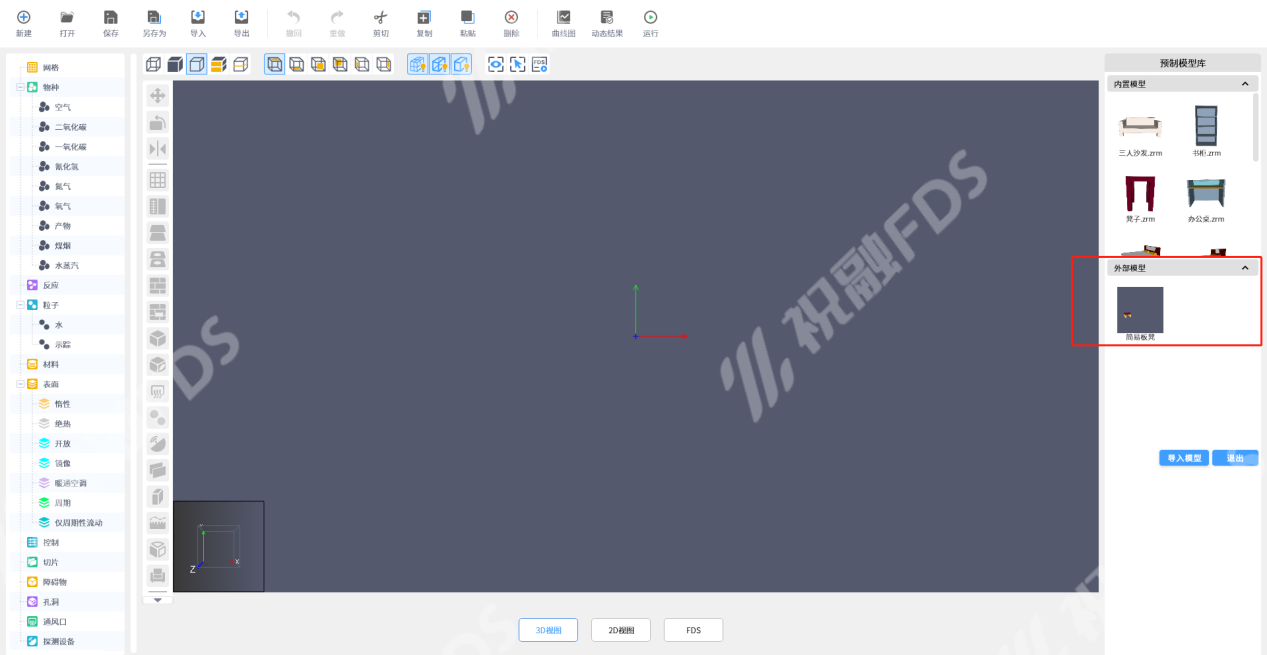Select 氧气 in the tree
The image size is (1267, 655).
[x=63, y=206]
